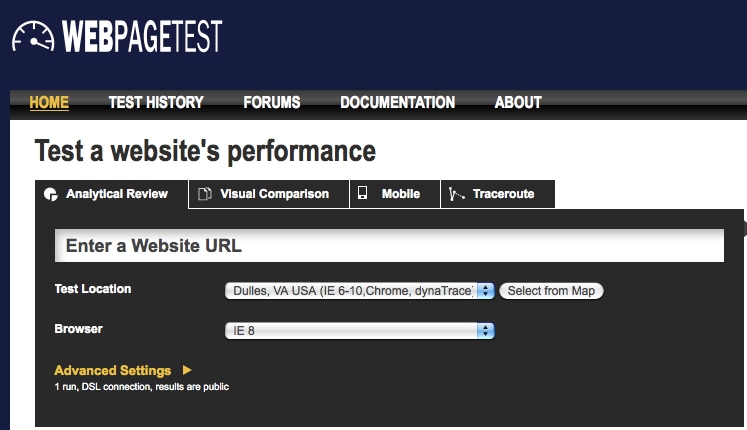The width and height of the screenshot is (747, 430).
Task: Click the Select from Map button
Action: (x=551, y=290)
